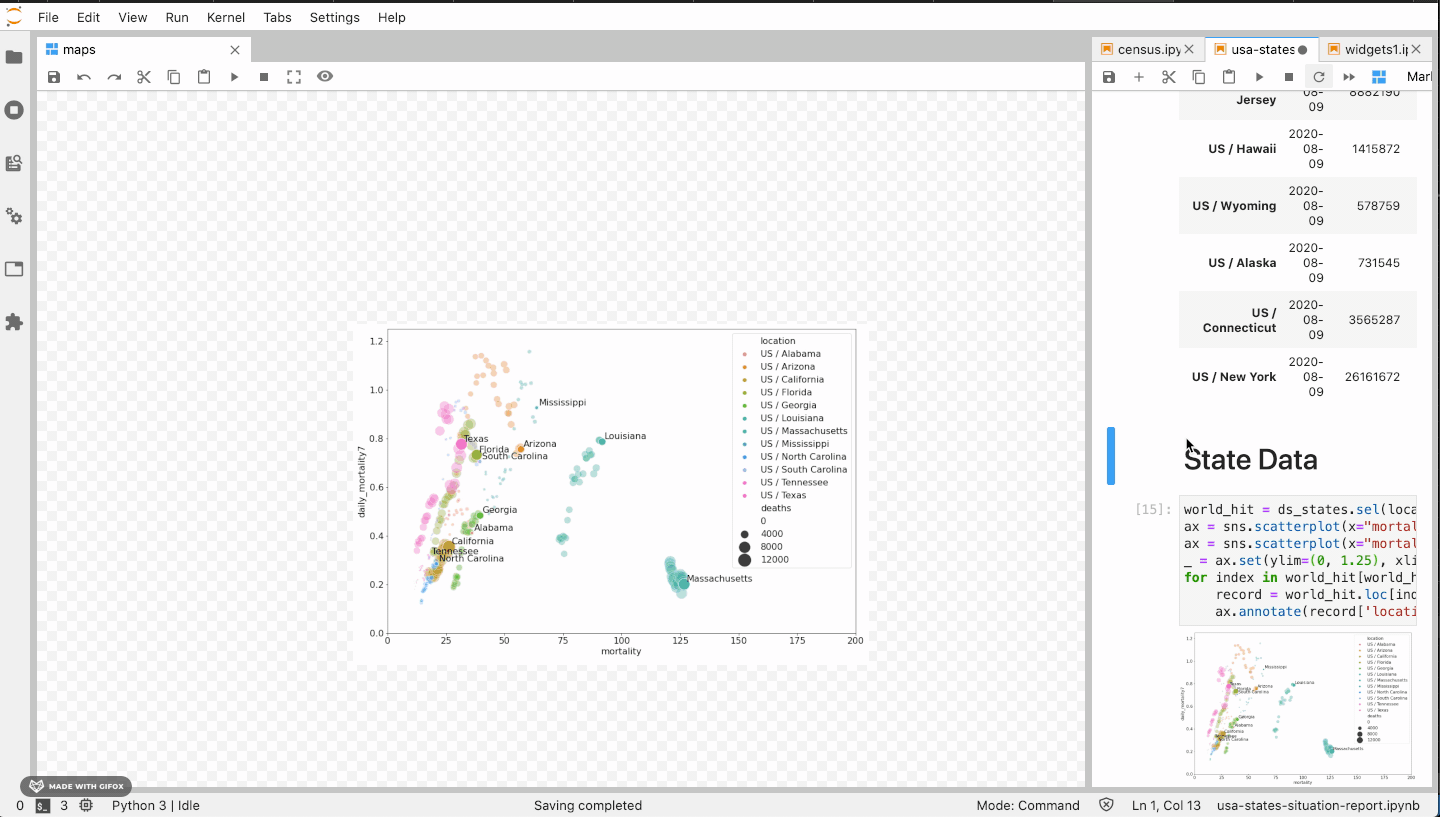
Task: Redo in the maps toolbar
Action: pyautogui.click(x=114, y=77)
